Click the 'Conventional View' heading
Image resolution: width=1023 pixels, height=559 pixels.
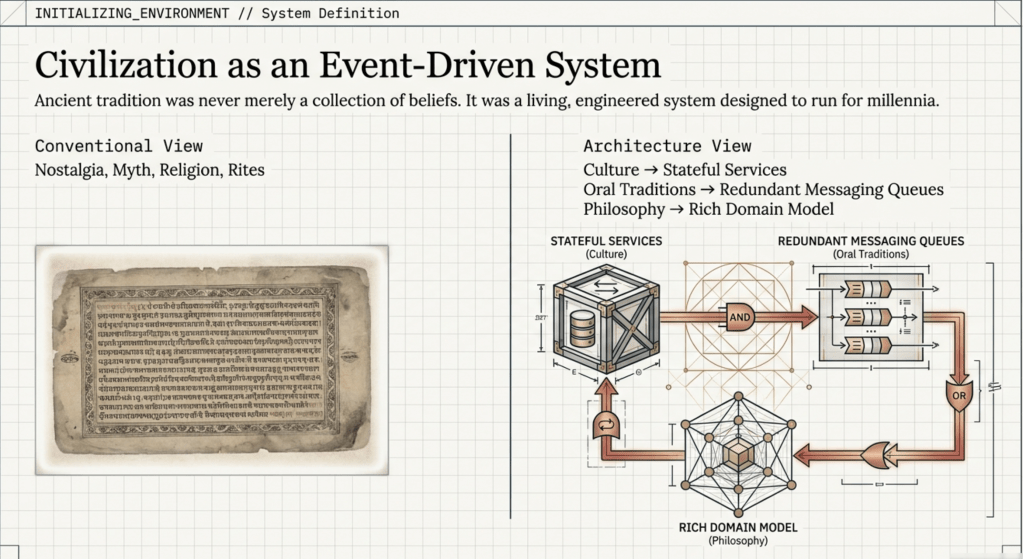119,146
